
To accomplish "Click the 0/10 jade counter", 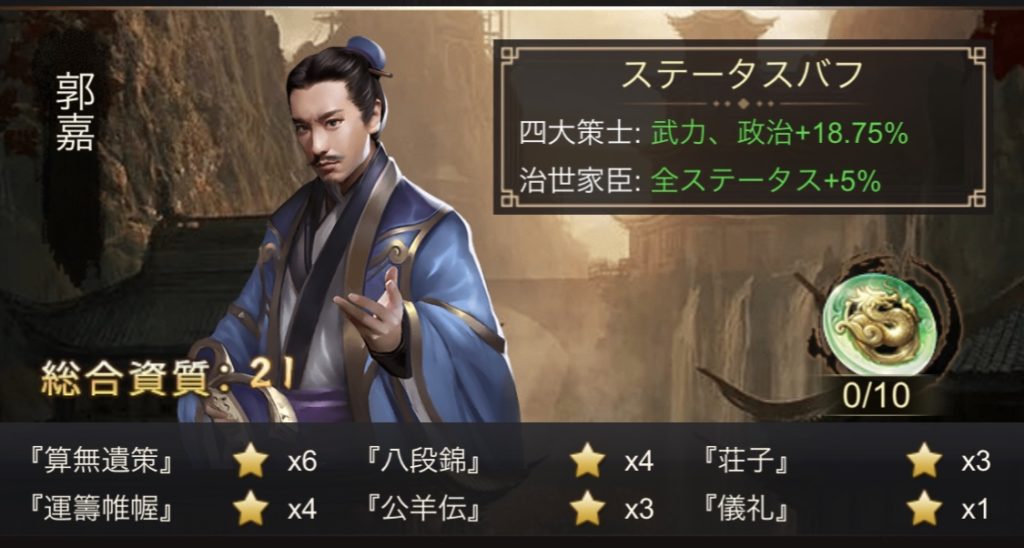I will pyautogui.click(x=876, y=395).
